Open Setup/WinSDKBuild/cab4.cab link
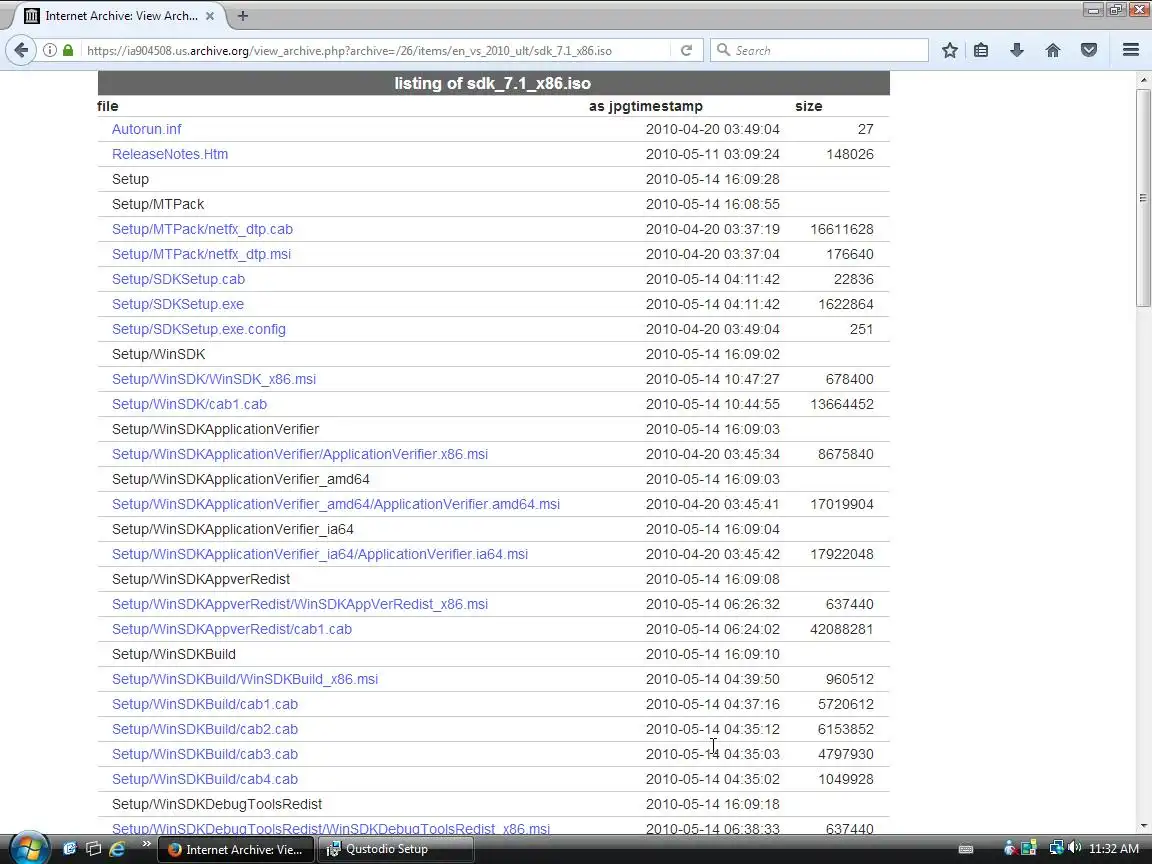 pos(205,779)
